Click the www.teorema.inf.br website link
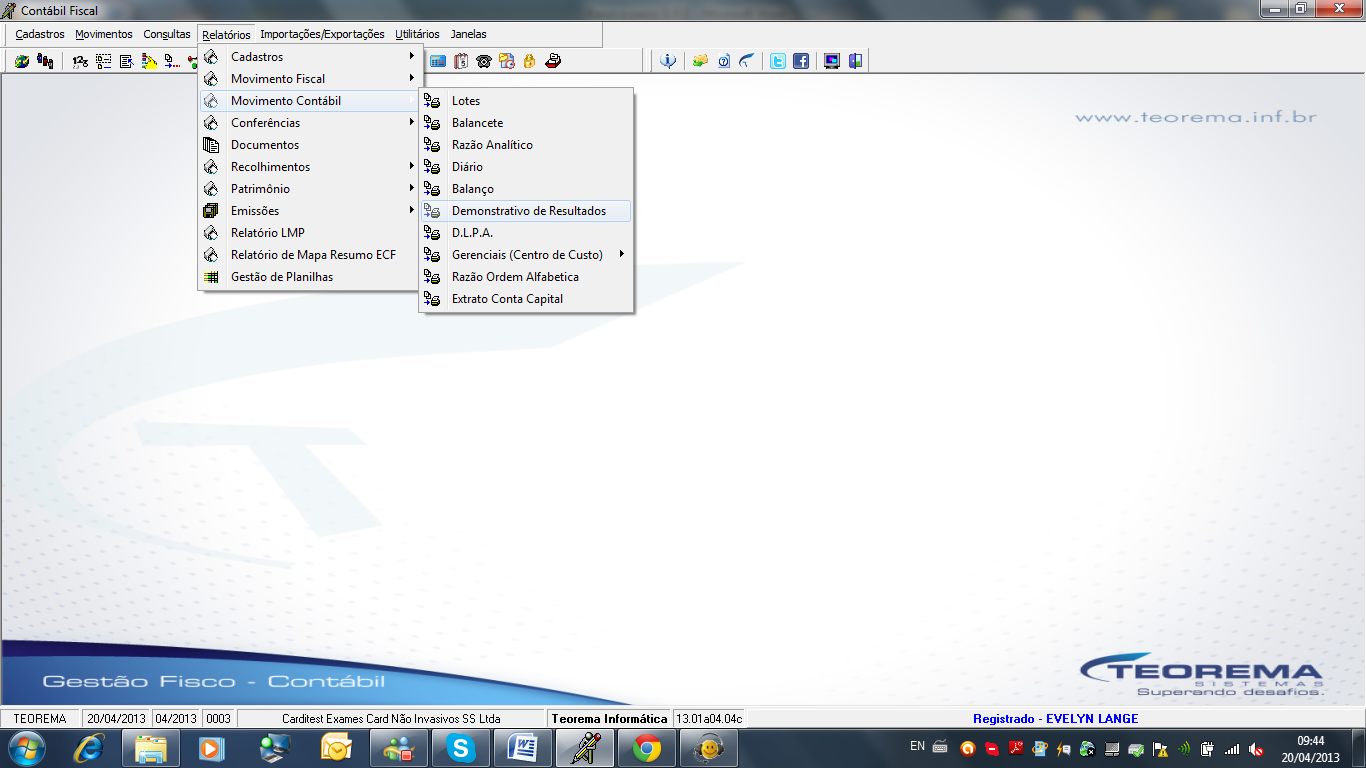The height and width of the screenshot is (768, 1366). (1196, 117)
